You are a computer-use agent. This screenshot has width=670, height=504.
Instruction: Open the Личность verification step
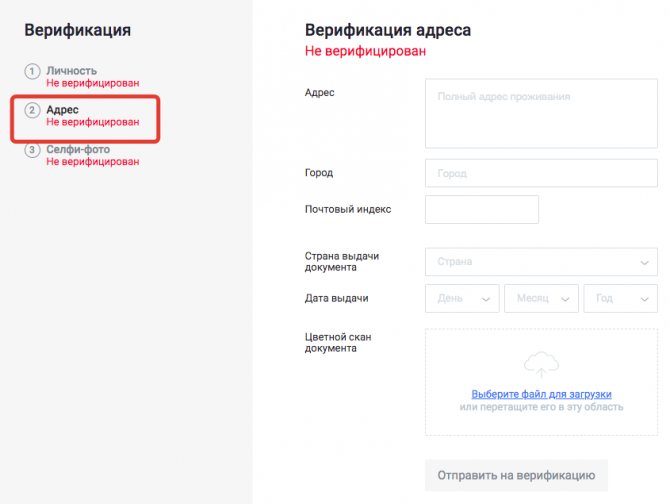[x=71, y=71]
